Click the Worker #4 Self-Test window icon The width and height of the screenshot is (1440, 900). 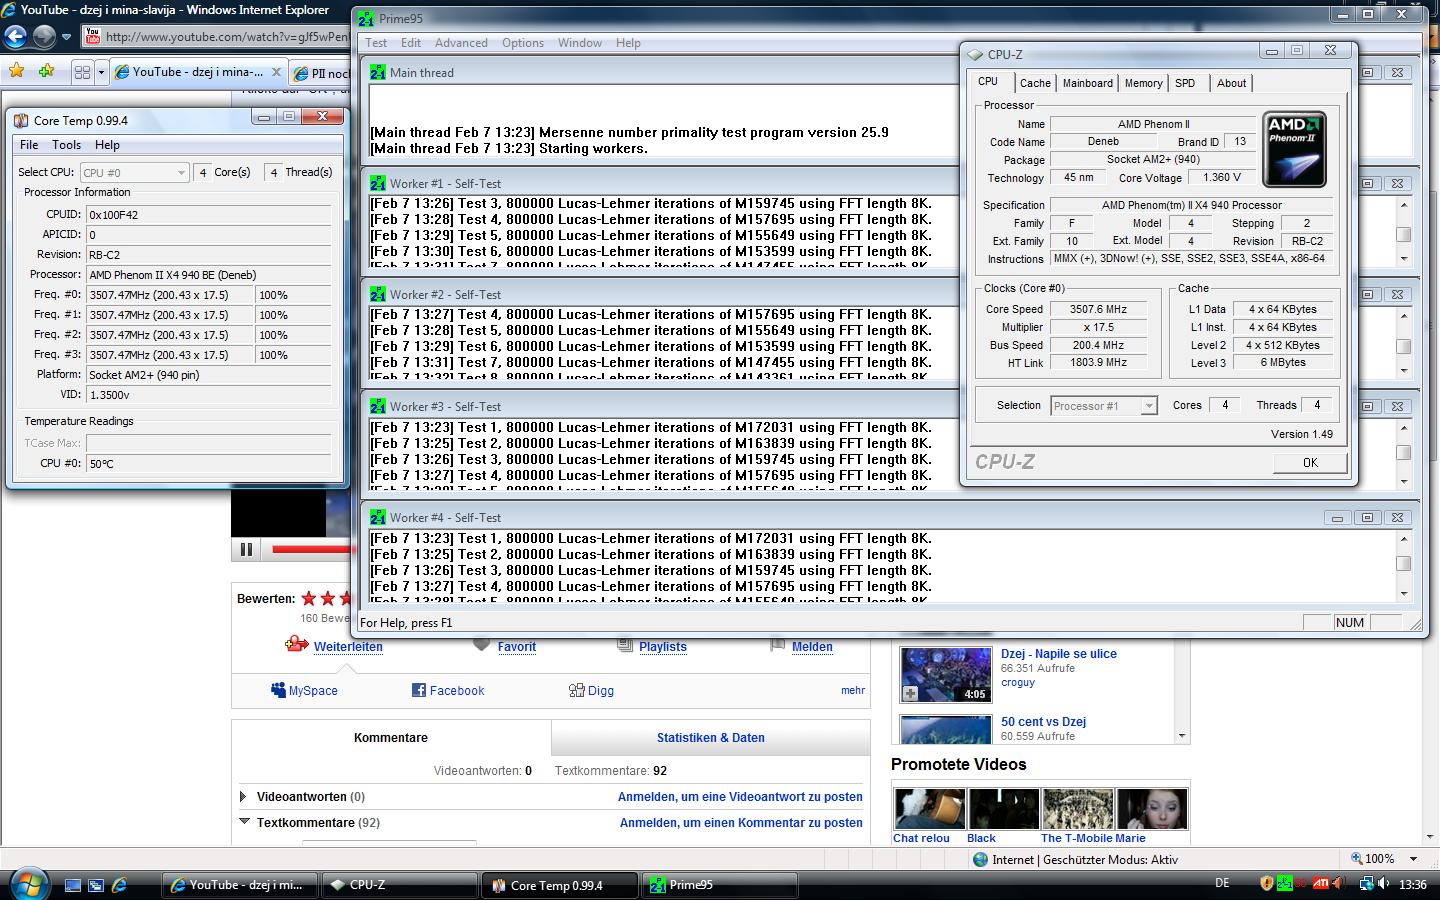377,517
